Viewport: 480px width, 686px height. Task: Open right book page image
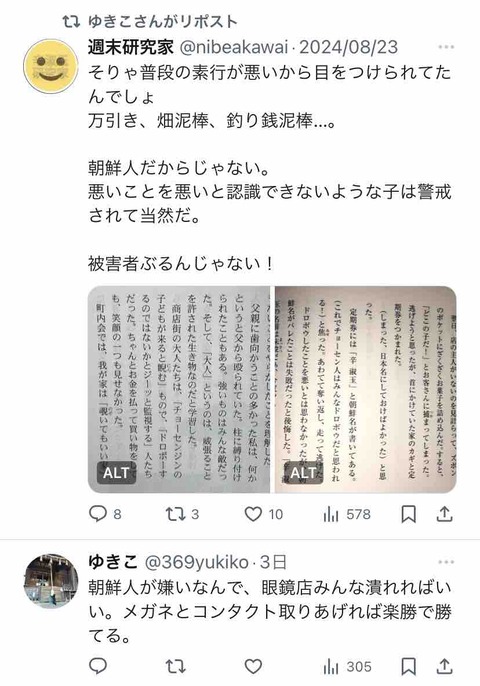pyautogui.click(x=365, y=389)
